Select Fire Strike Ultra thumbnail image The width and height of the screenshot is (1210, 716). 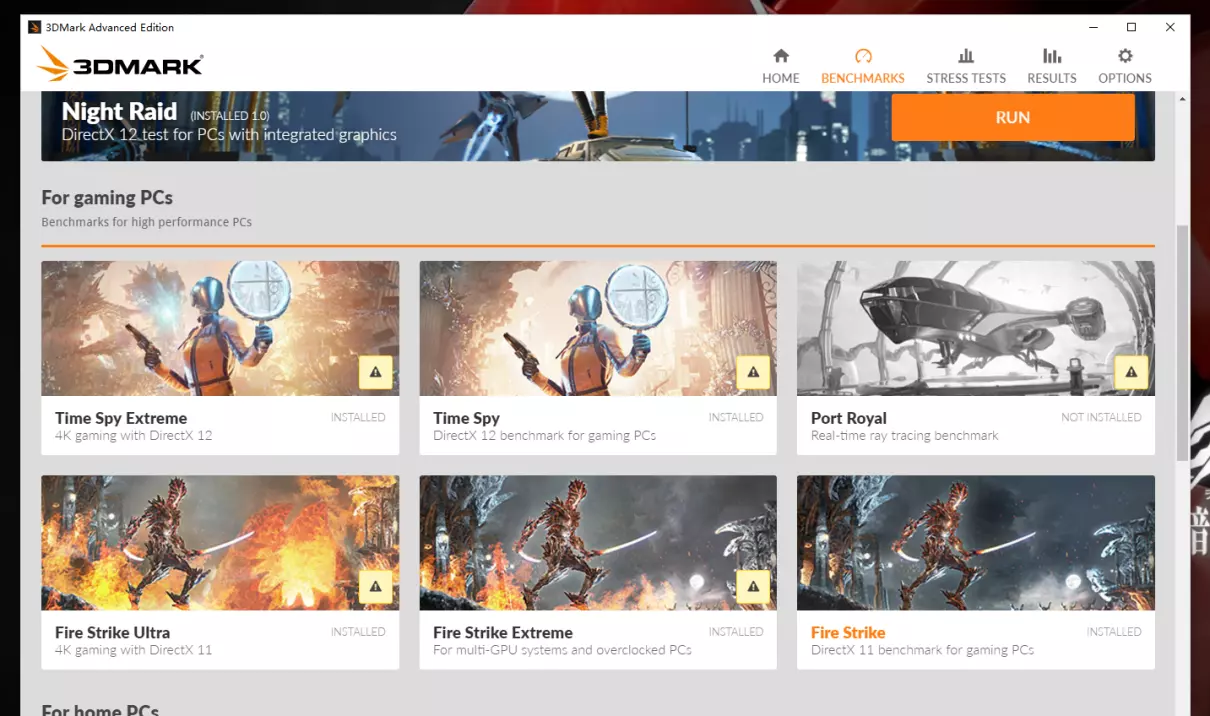[x=220, y=542]
